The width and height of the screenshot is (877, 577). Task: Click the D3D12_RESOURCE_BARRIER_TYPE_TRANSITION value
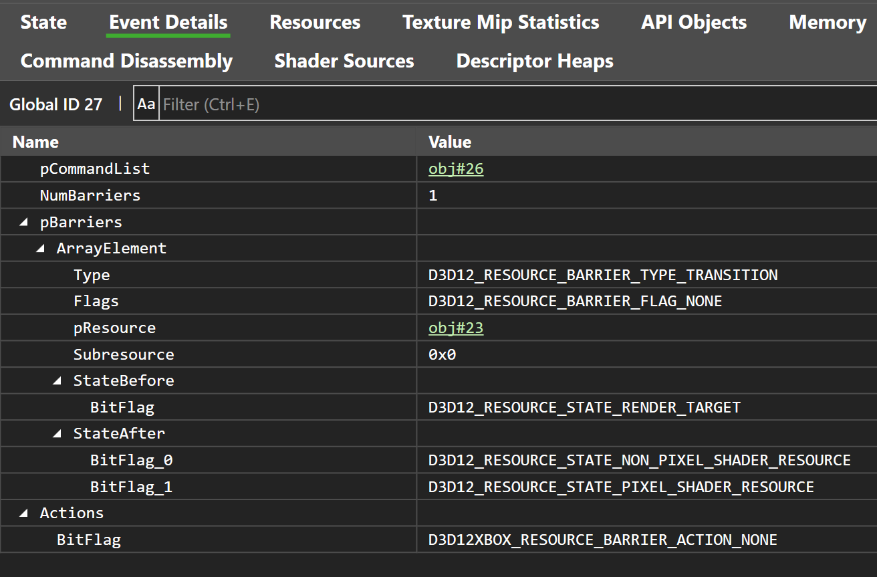click(603, 275)
